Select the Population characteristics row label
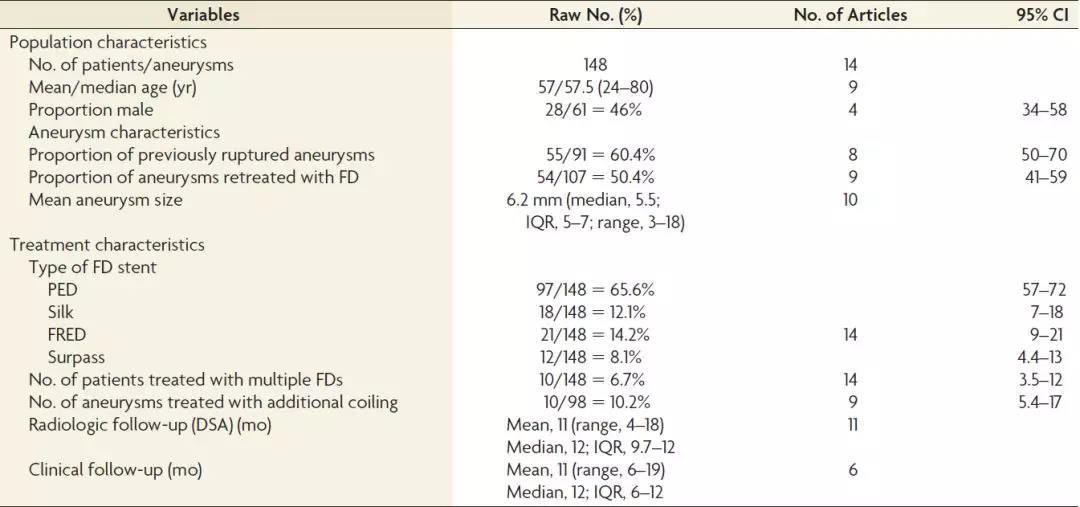This screenshot has width=1080, height=507. (107, 43)
